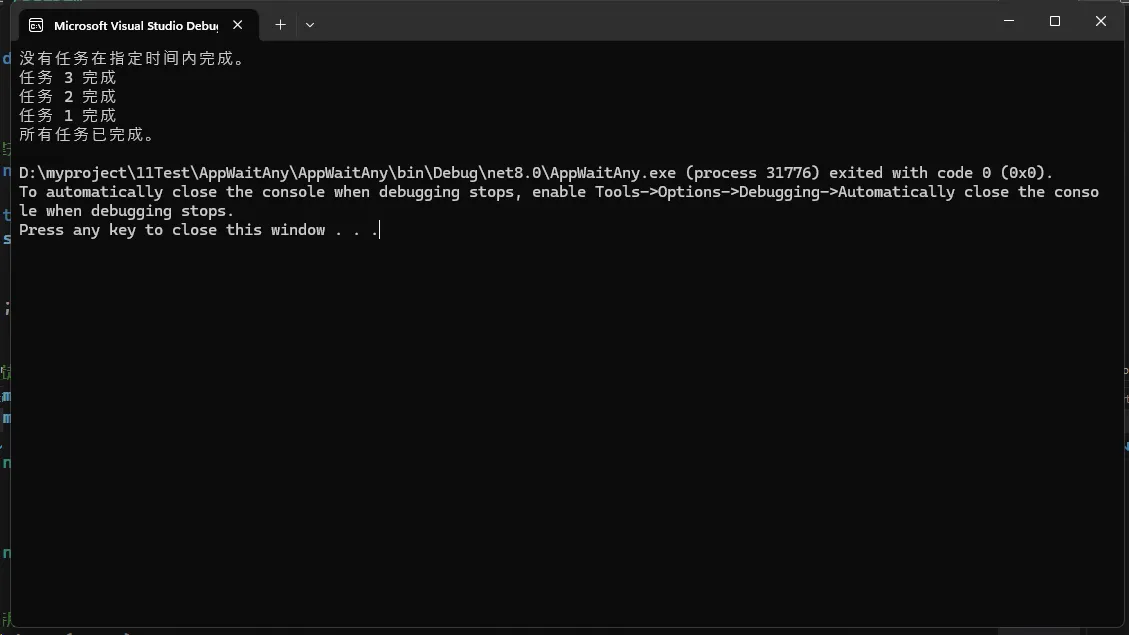Viewport: 1129px width, 635px height.
Task: Click the text cursor after the prompt dots
Action: coord(381,230)
